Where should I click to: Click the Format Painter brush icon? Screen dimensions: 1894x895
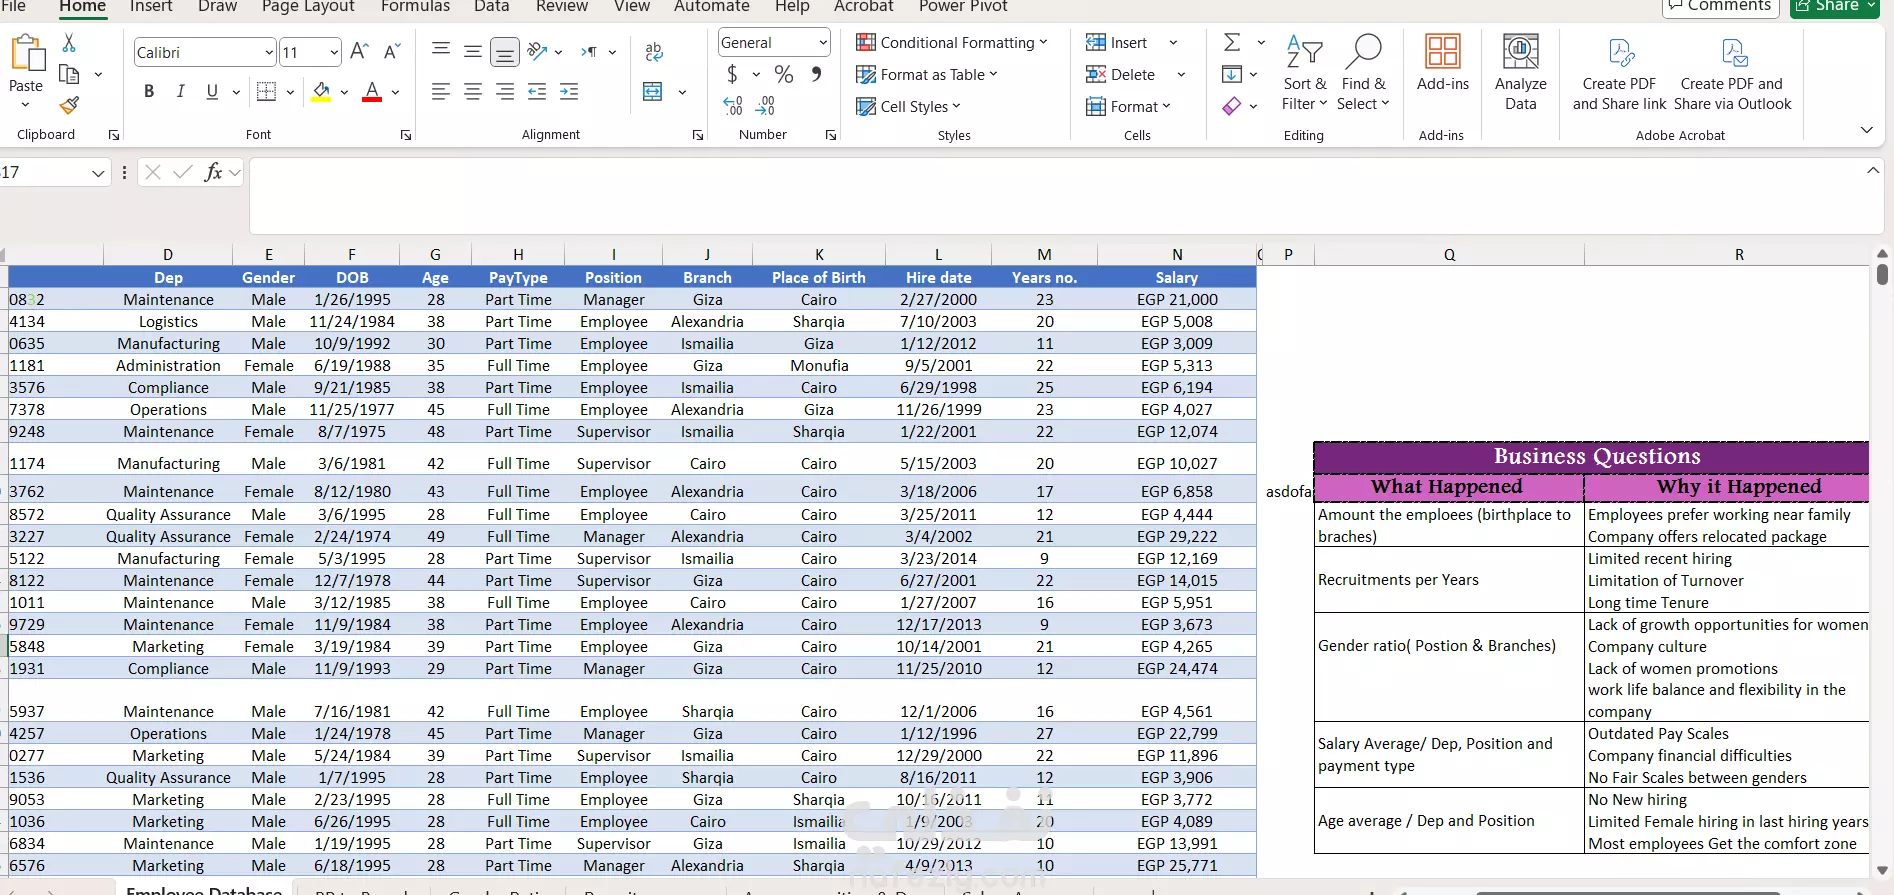click(x=69, y=105)
